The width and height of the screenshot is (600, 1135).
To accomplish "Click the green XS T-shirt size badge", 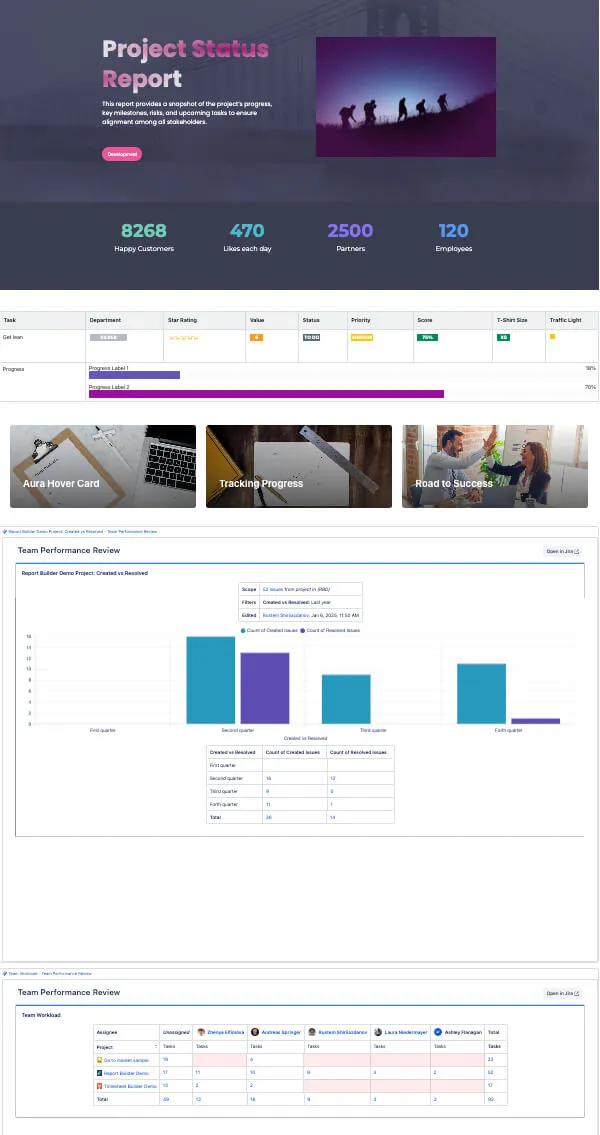I will [x=503, y=337].
